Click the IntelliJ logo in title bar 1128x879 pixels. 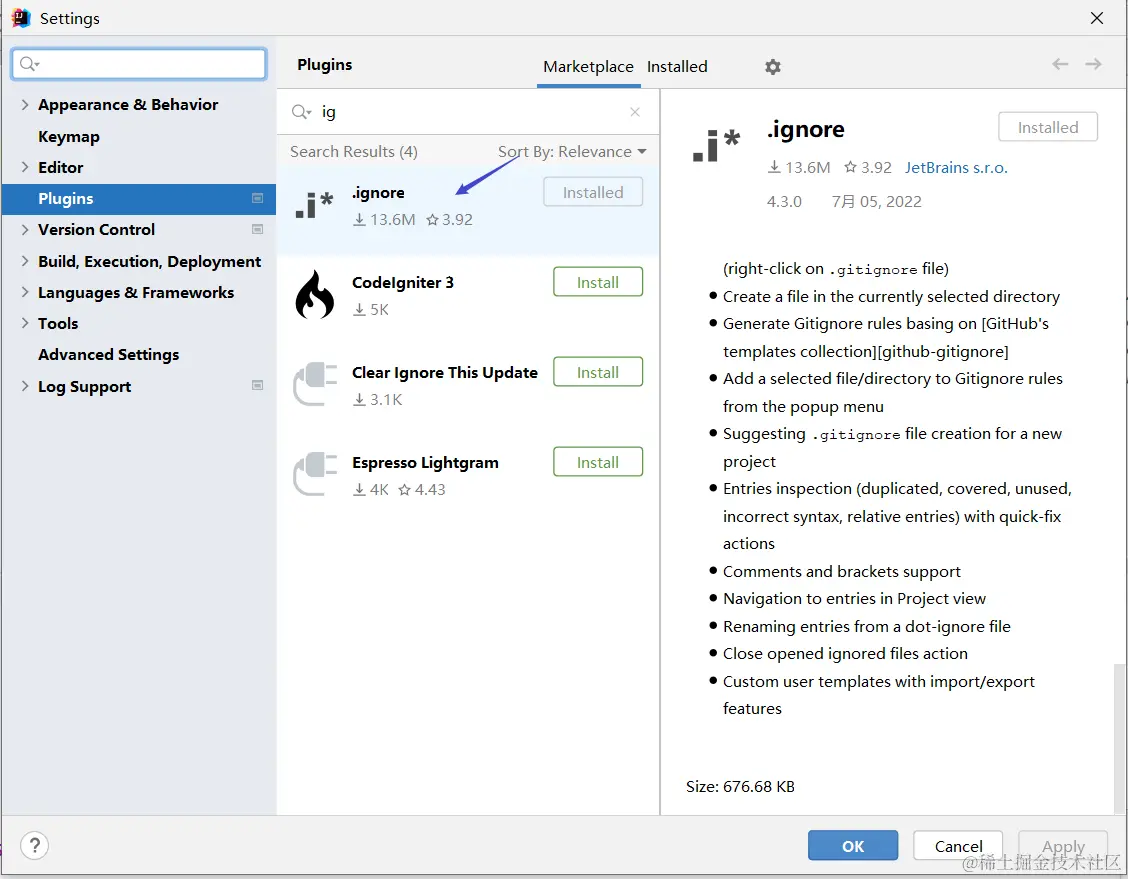click(x=21, y=18)
